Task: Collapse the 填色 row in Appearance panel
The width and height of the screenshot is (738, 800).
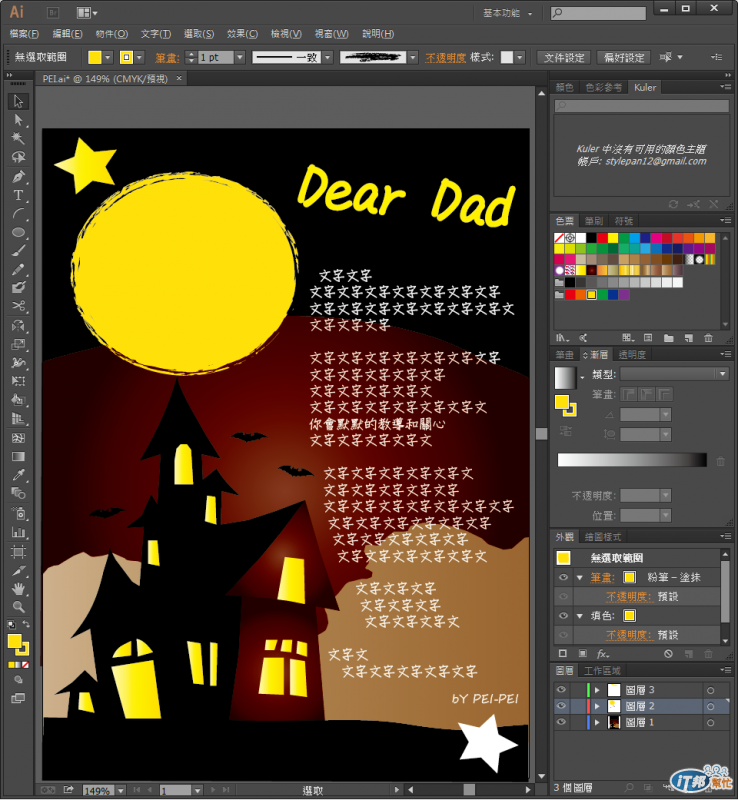Action: [580, 616]
